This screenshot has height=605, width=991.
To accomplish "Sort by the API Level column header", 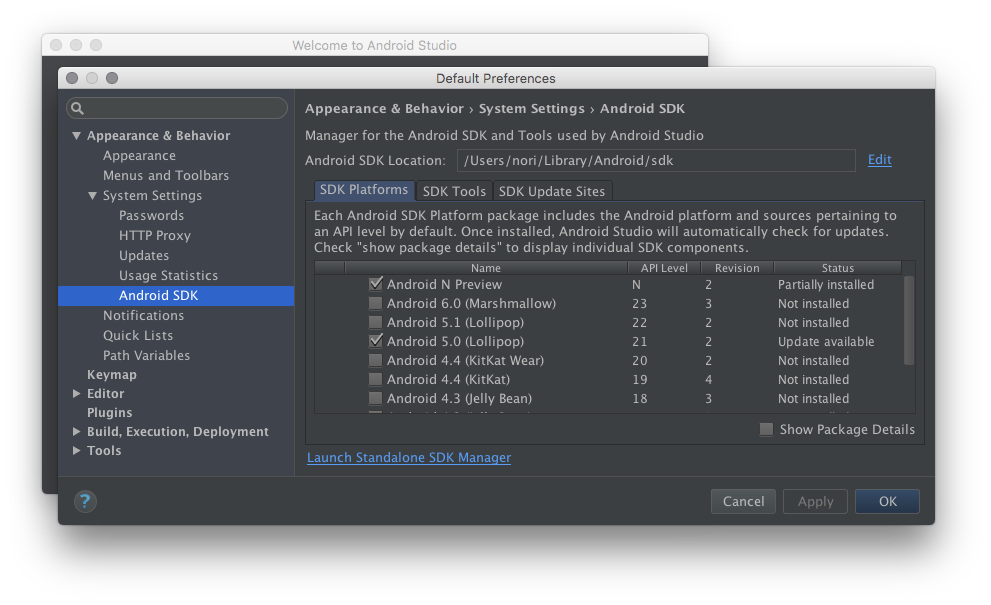I will click(x=664, y=268).
